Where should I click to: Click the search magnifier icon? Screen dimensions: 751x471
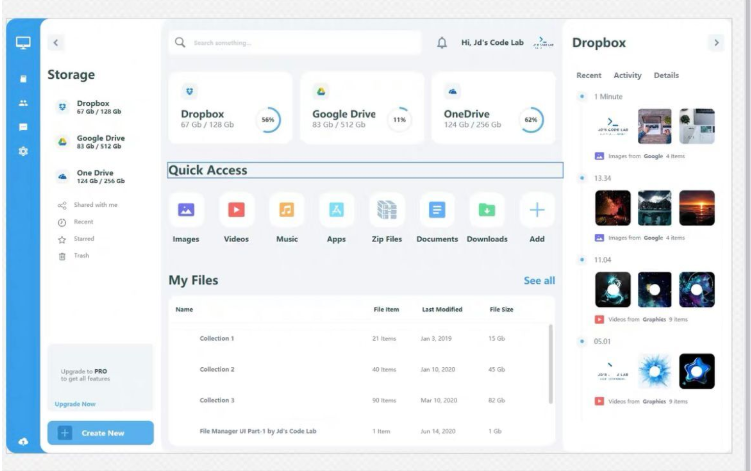(x=180, y=42)
